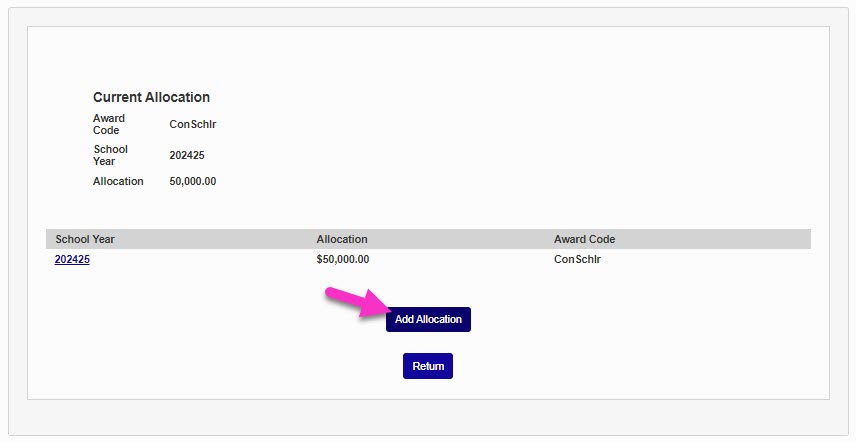Screen dimensions: 856x442
Task: Click the School Year label in summary
Action: (x=110, y=155)
